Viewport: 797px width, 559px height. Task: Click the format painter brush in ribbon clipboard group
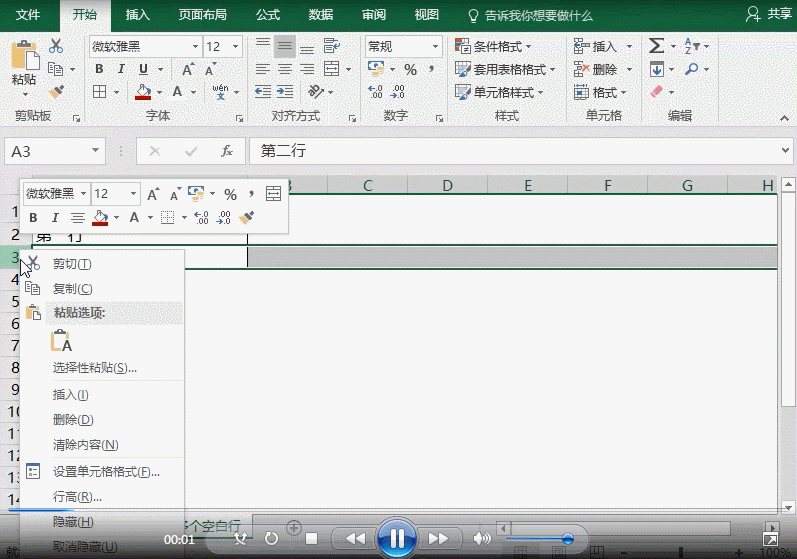click(x=56, y=91)
